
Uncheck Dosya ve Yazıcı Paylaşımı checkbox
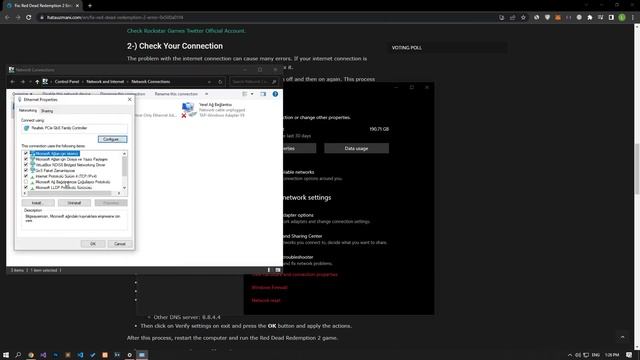point(26,159)
